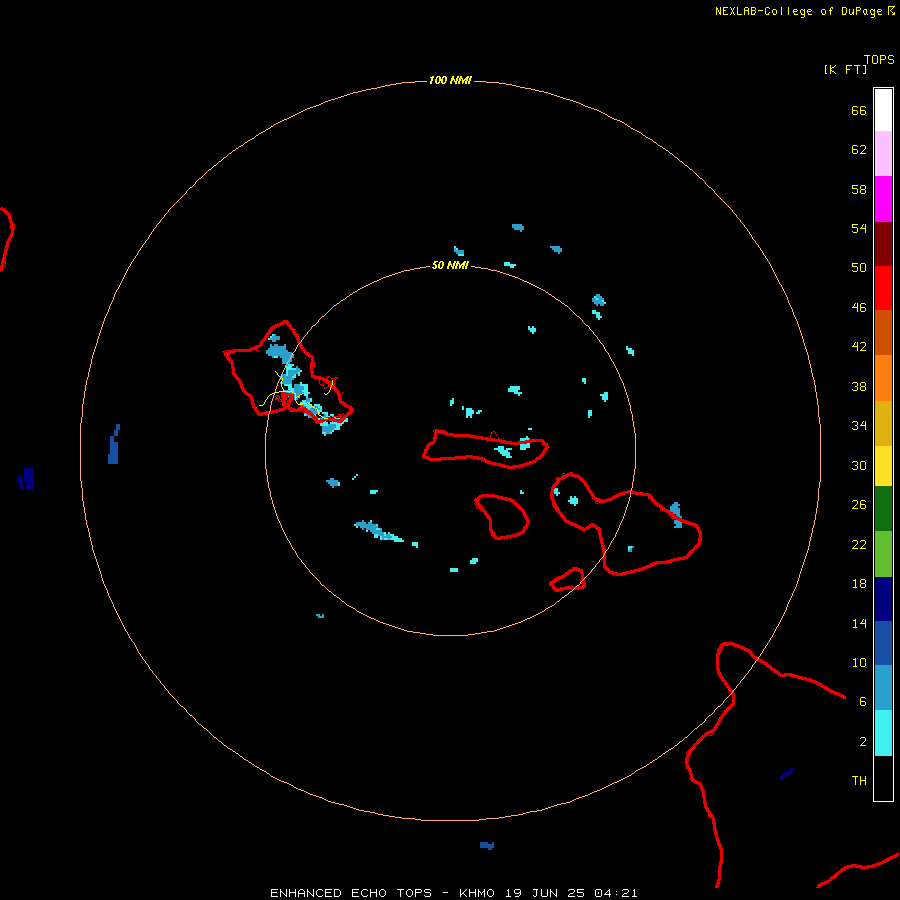Click the dark orange 42 kft legend block
900x900 pixels.
[883, 332]
